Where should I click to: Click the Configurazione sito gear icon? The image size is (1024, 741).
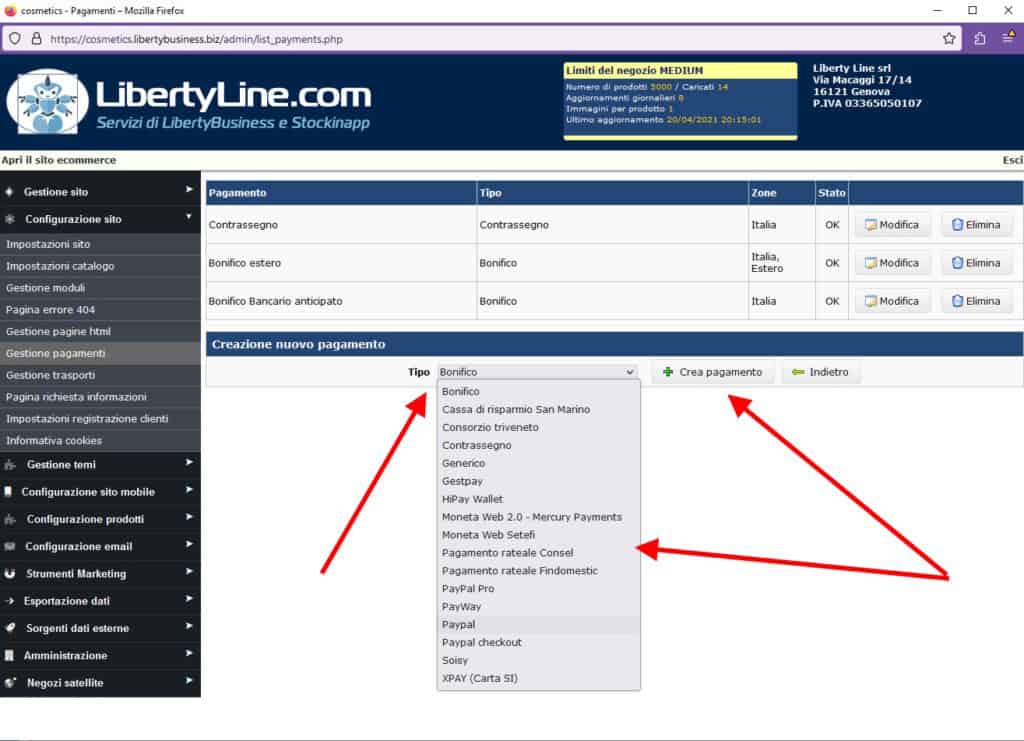click(9, 219)
